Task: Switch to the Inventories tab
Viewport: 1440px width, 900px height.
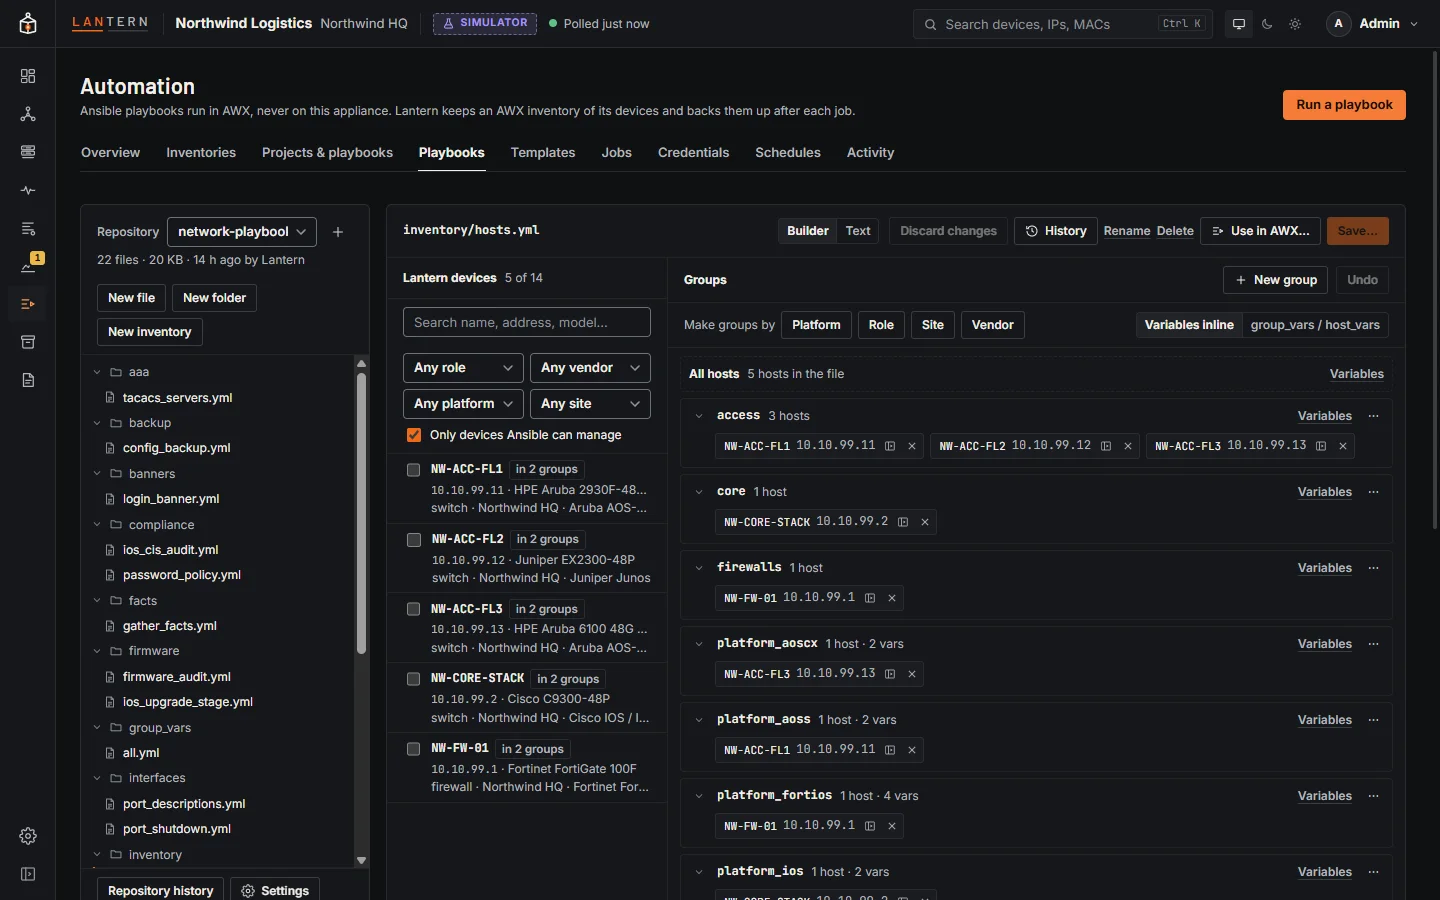Action: click(x=201, y=153)
